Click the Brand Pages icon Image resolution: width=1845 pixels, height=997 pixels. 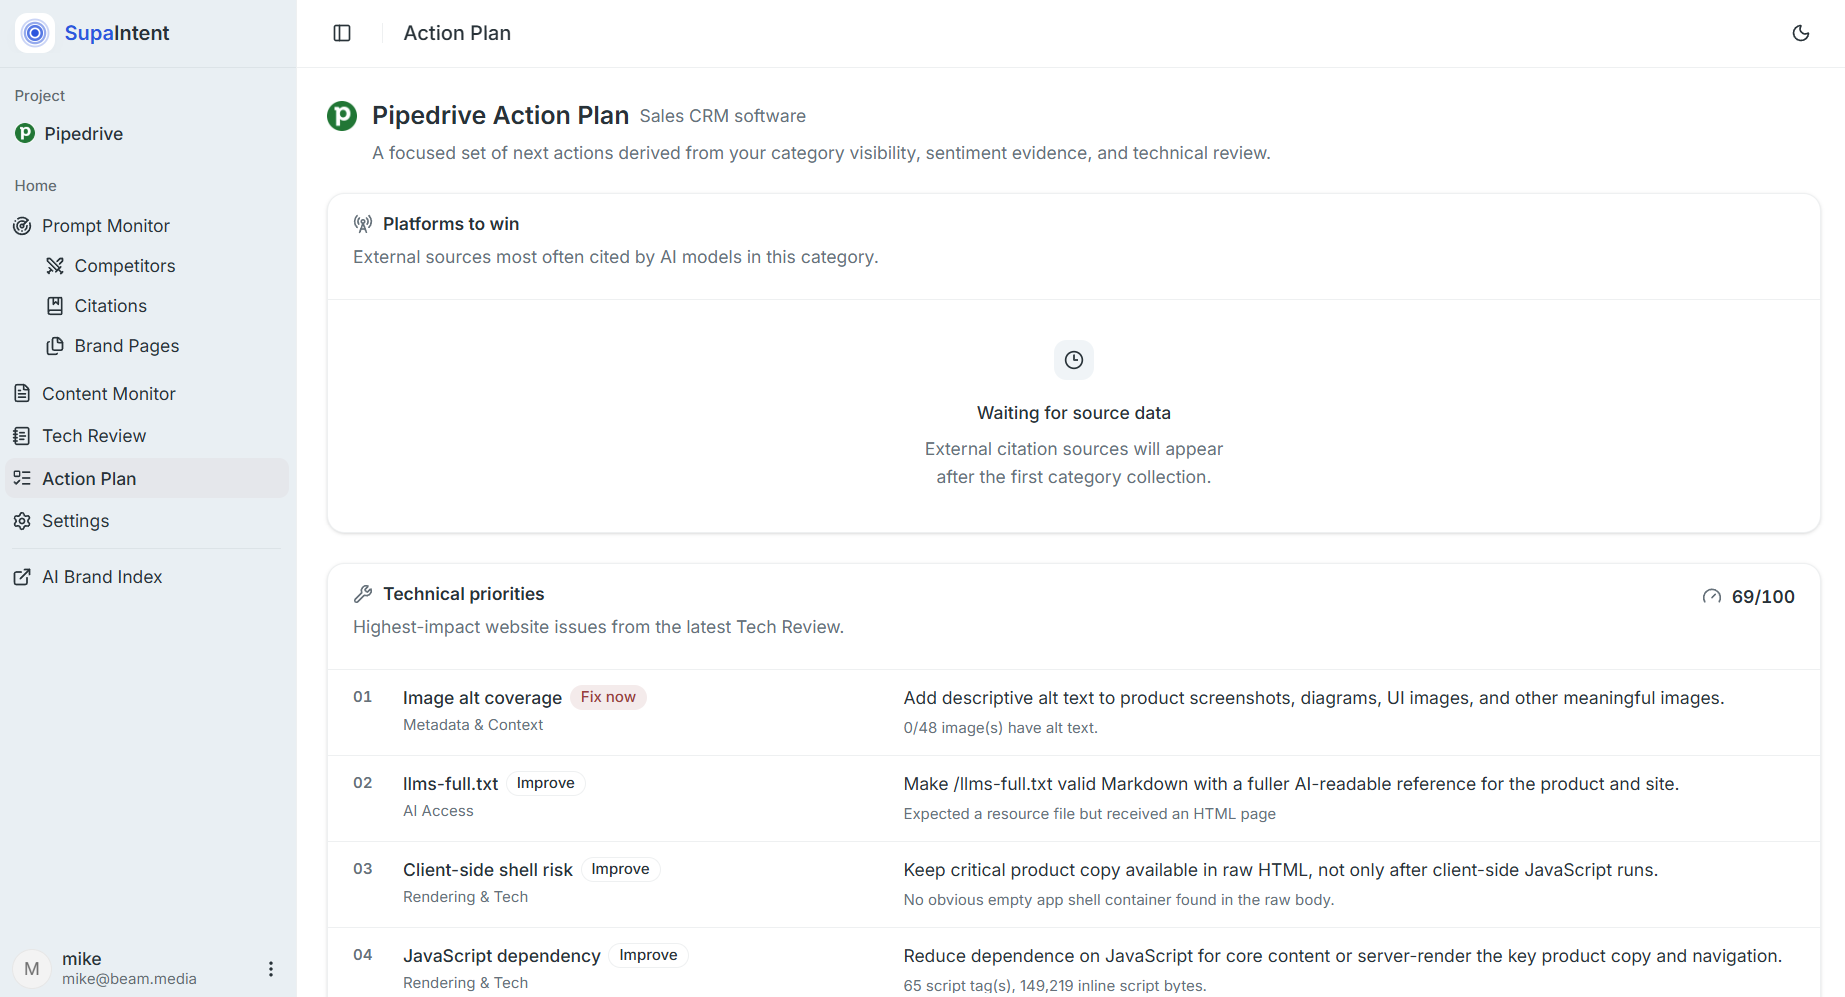[x=55, y=346]
